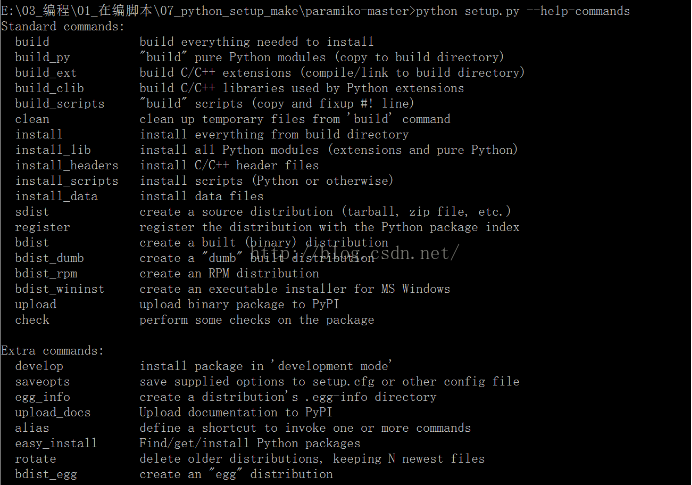Click the 'bdist_rpm' command entry
This screenshot has width=692, height=485.
(x=46, y=274)
